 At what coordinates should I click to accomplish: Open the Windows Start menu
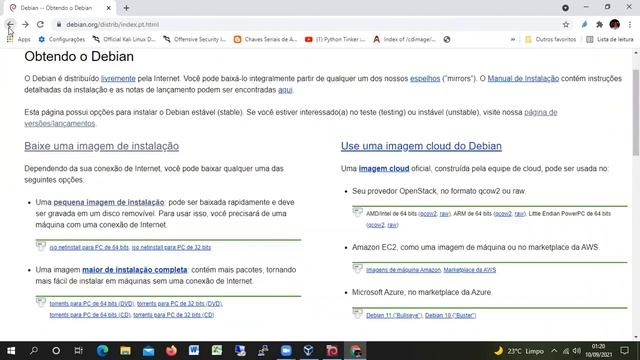point(11,351)
